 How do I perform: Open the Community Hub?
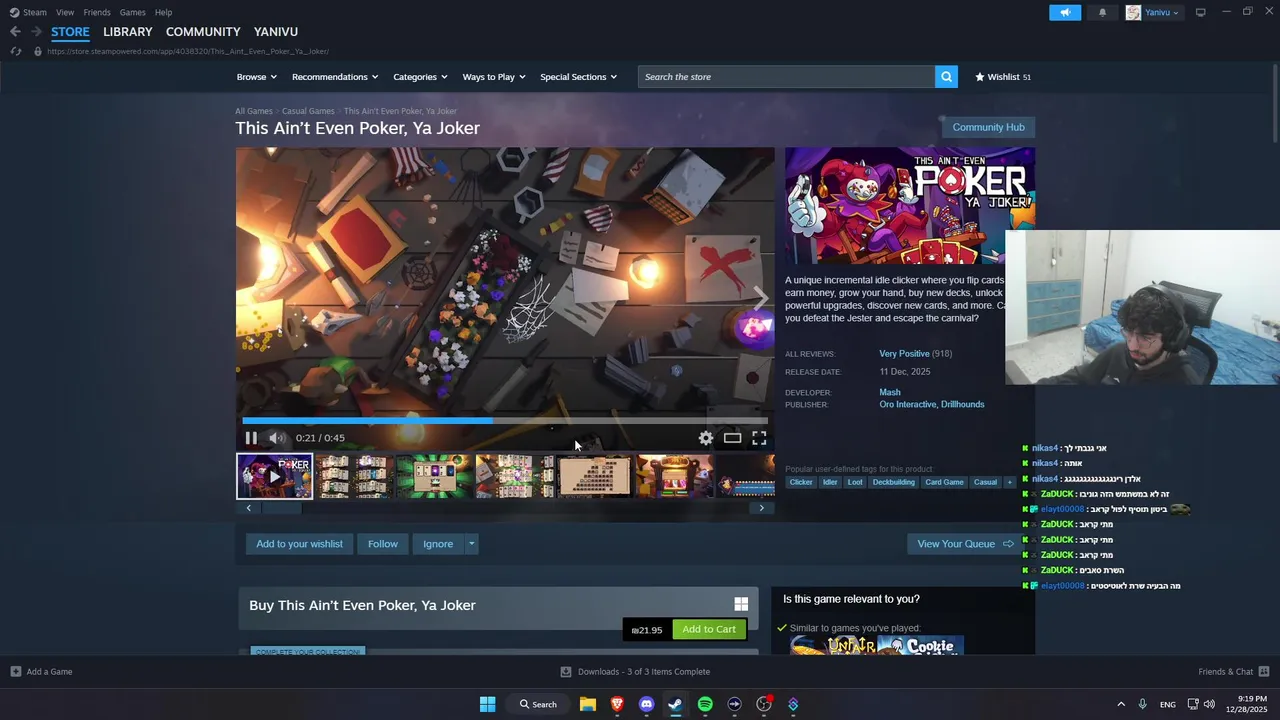click(x=988, y=127)
